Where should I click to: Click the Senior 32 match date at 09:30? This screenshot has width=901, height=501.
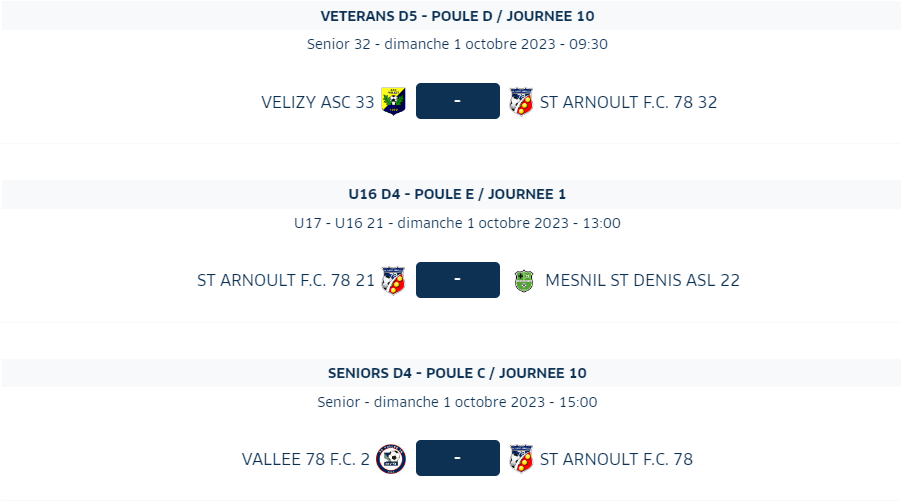tap(457, 44)
